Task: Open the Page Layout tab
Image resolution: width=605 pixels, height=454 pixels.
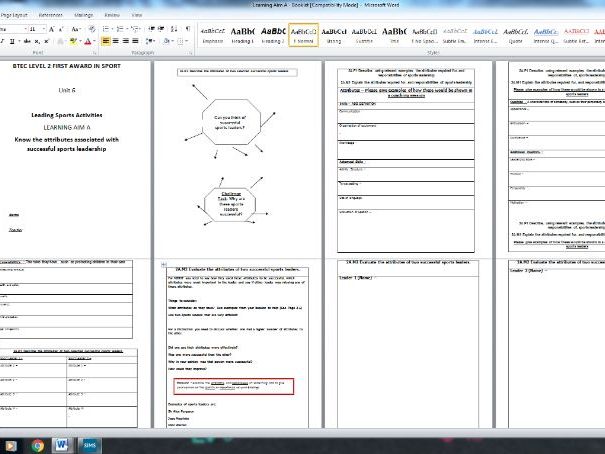Action: click(14, 15)
